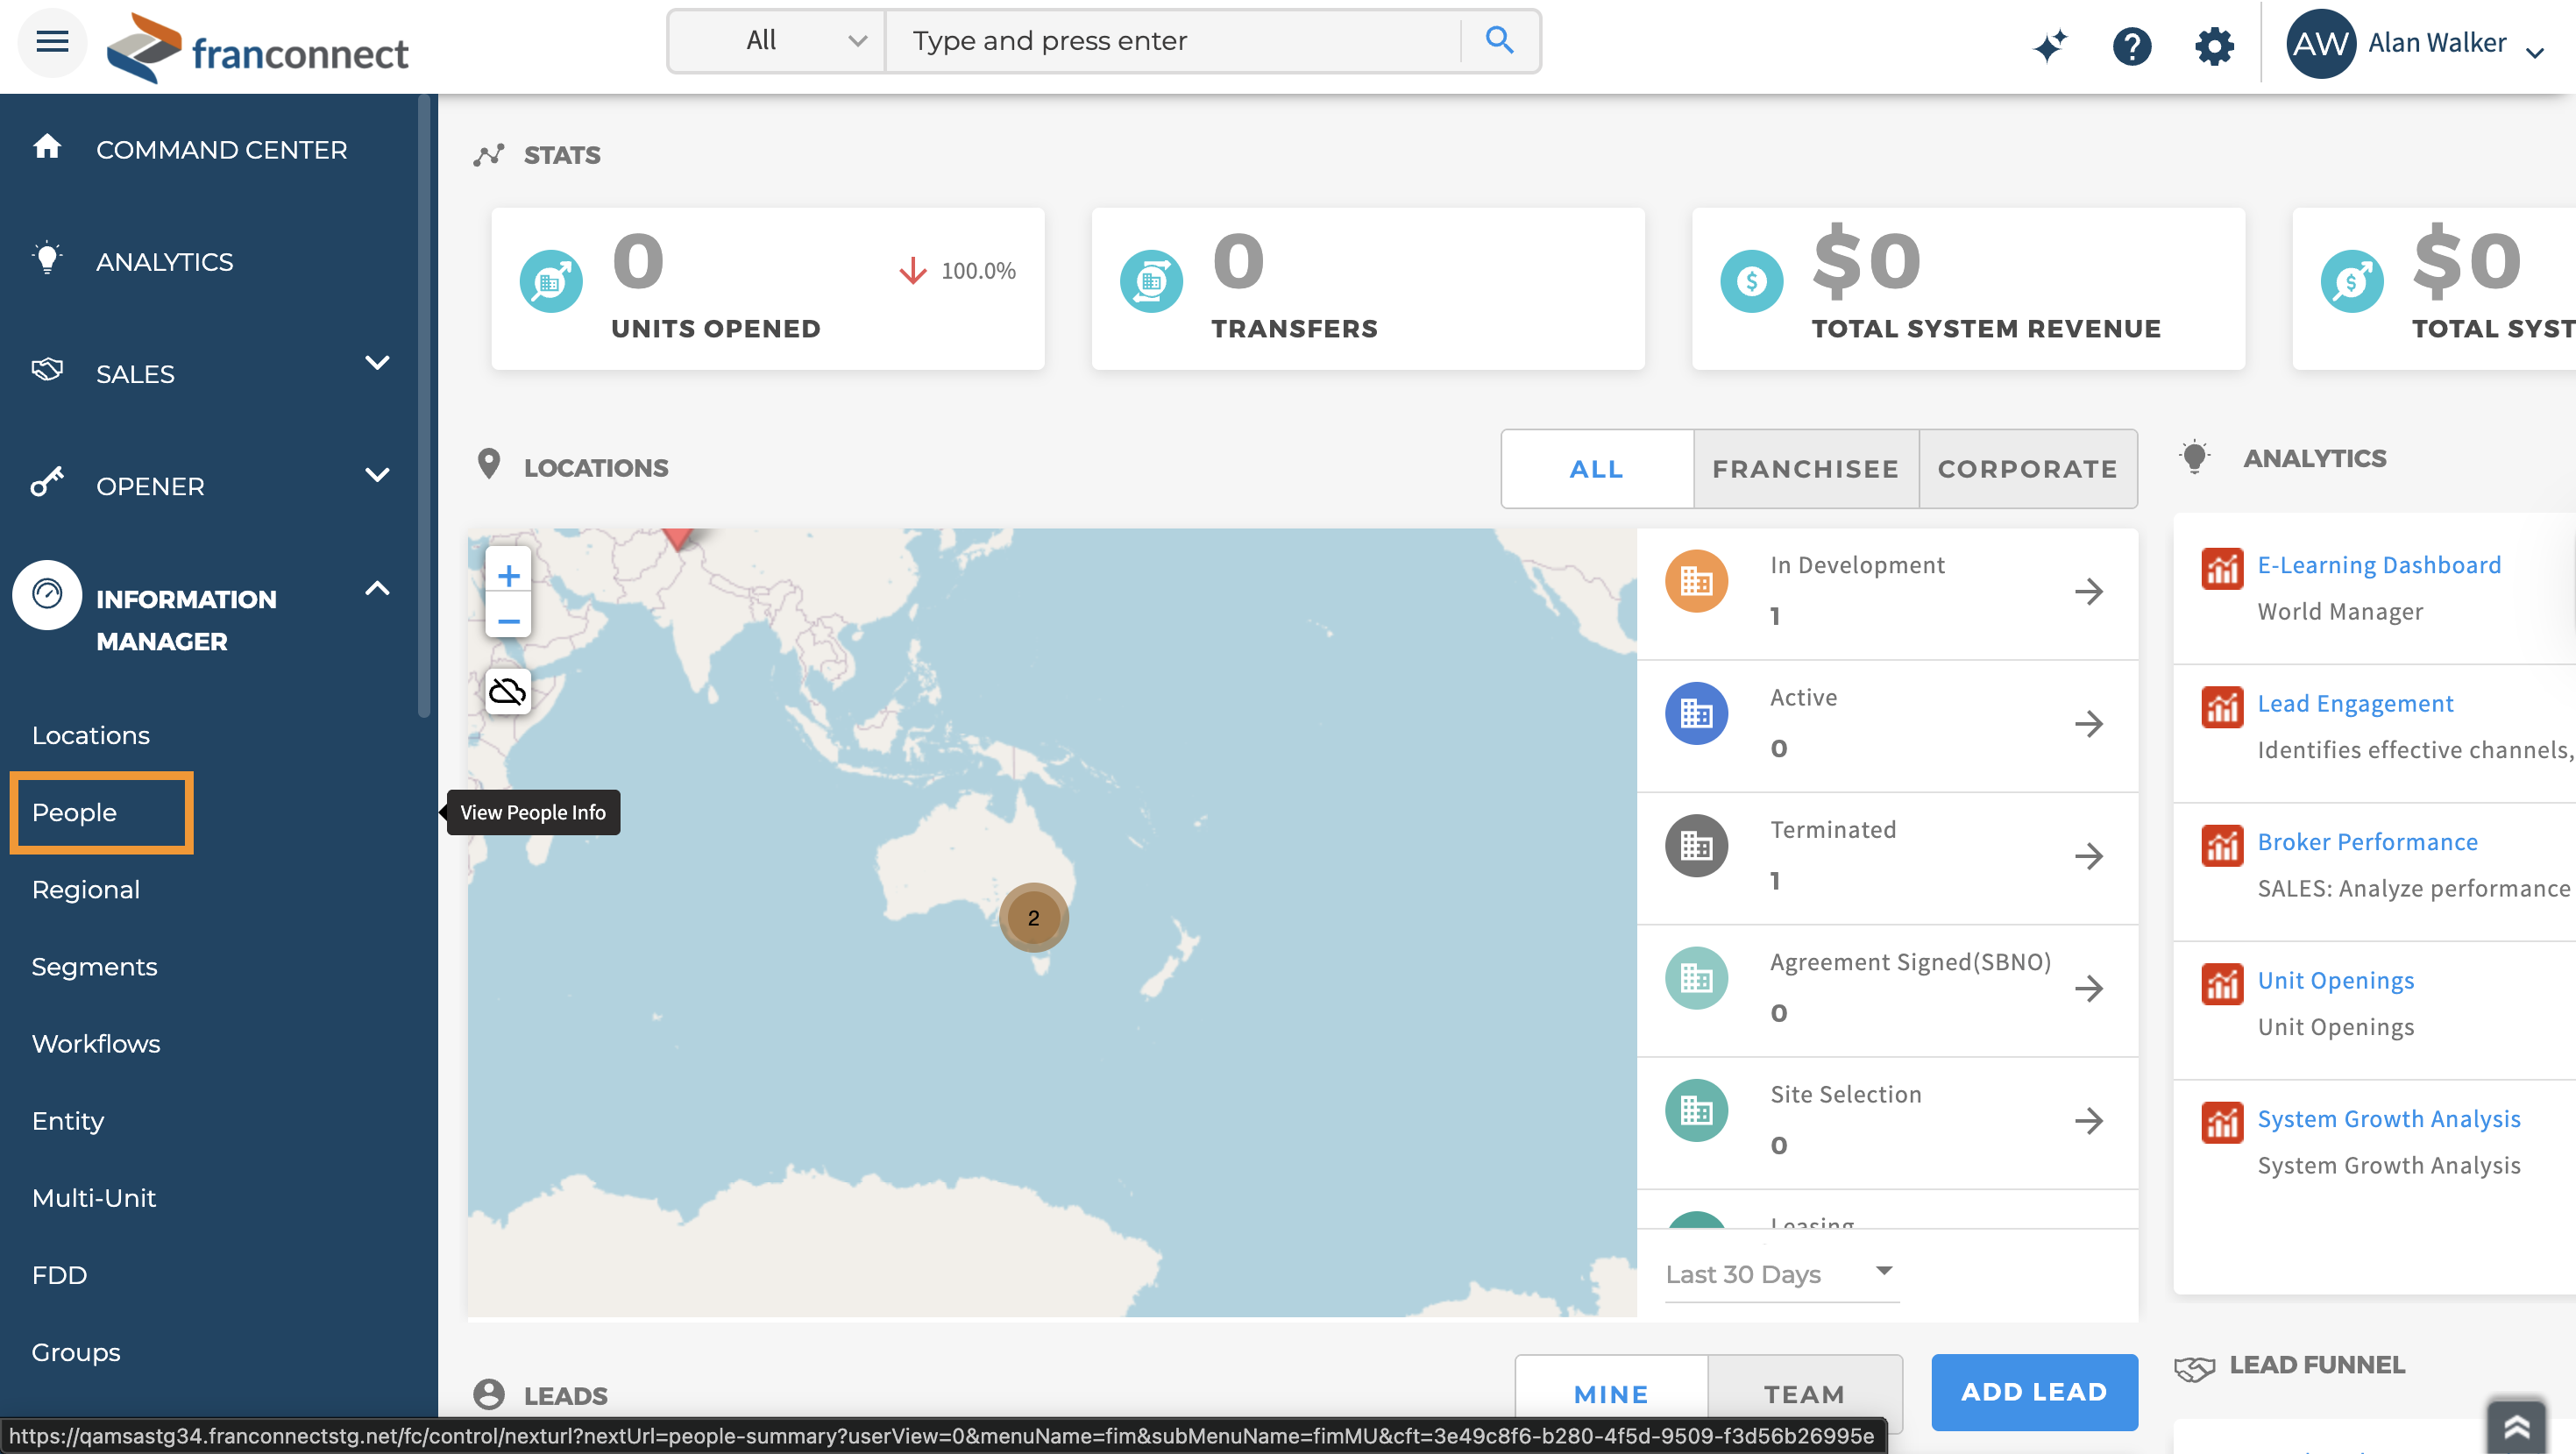
Task: Switch leads view to Team
Action: 1803,1393
